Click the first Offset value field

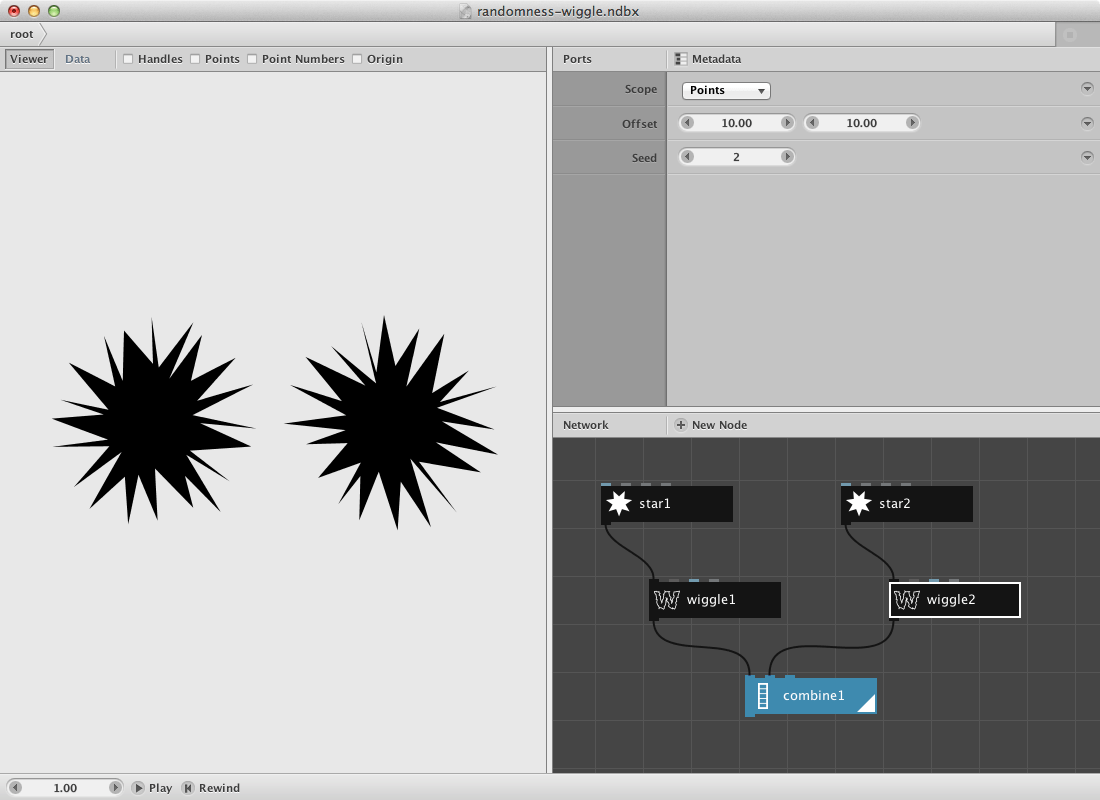click(x=737, y=123)
